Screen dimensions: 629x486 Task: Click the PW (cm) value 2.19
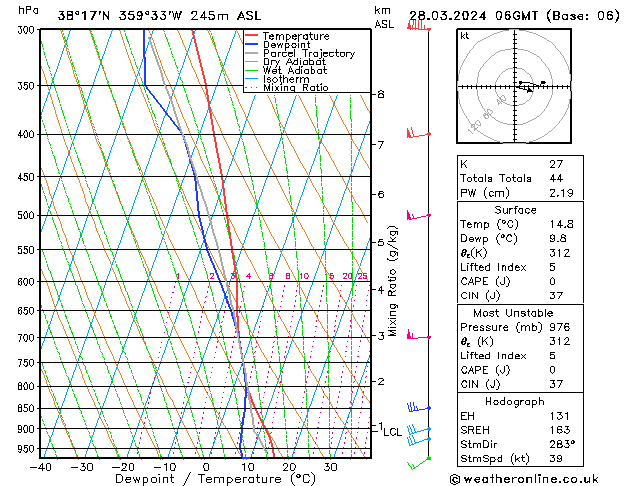click(x=561, y=193)
